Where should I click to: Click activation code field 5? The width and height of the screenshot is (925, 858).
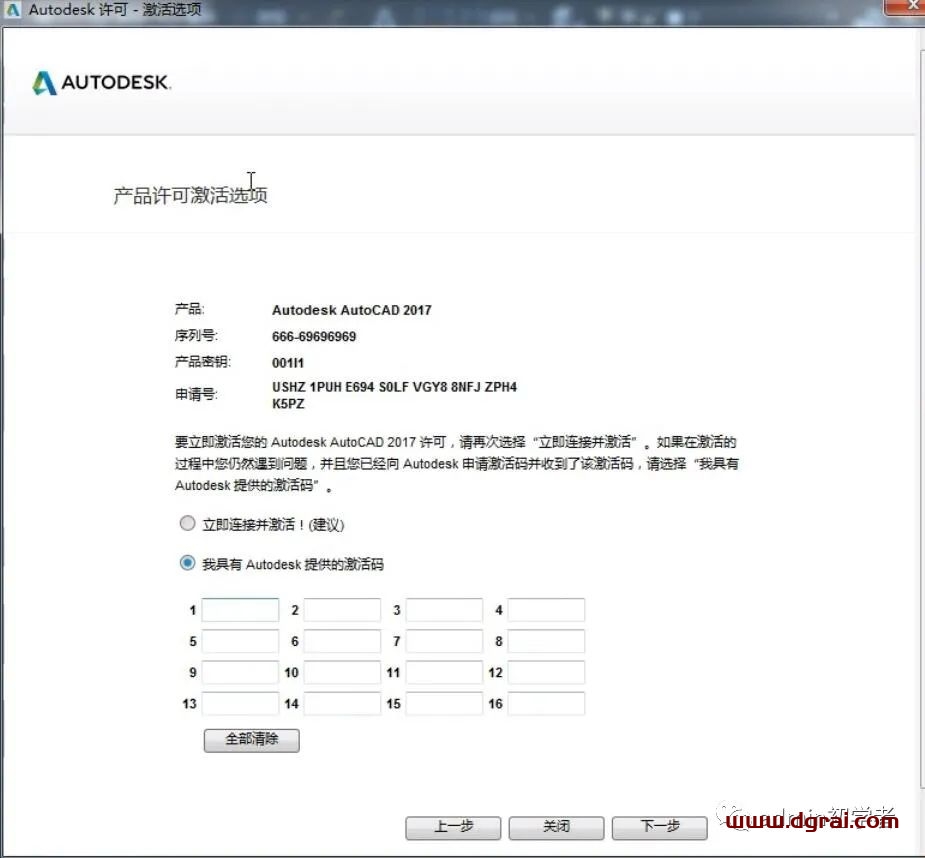click(240, 641)
